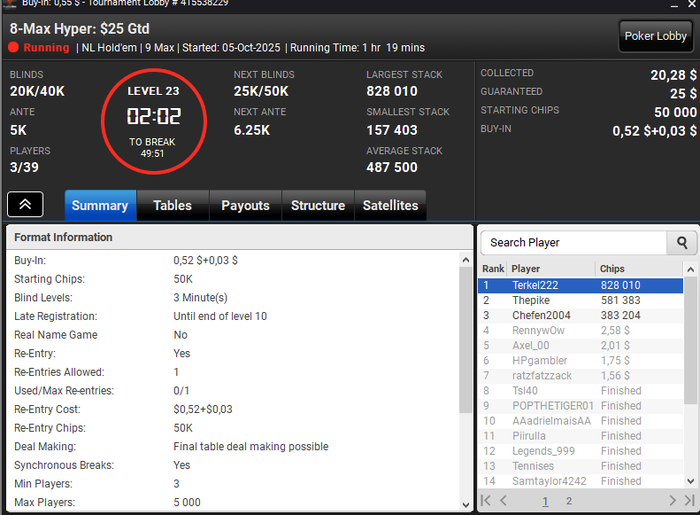Go to previous page of player list
Screen dimensions: 700x515
pos(504,501)
